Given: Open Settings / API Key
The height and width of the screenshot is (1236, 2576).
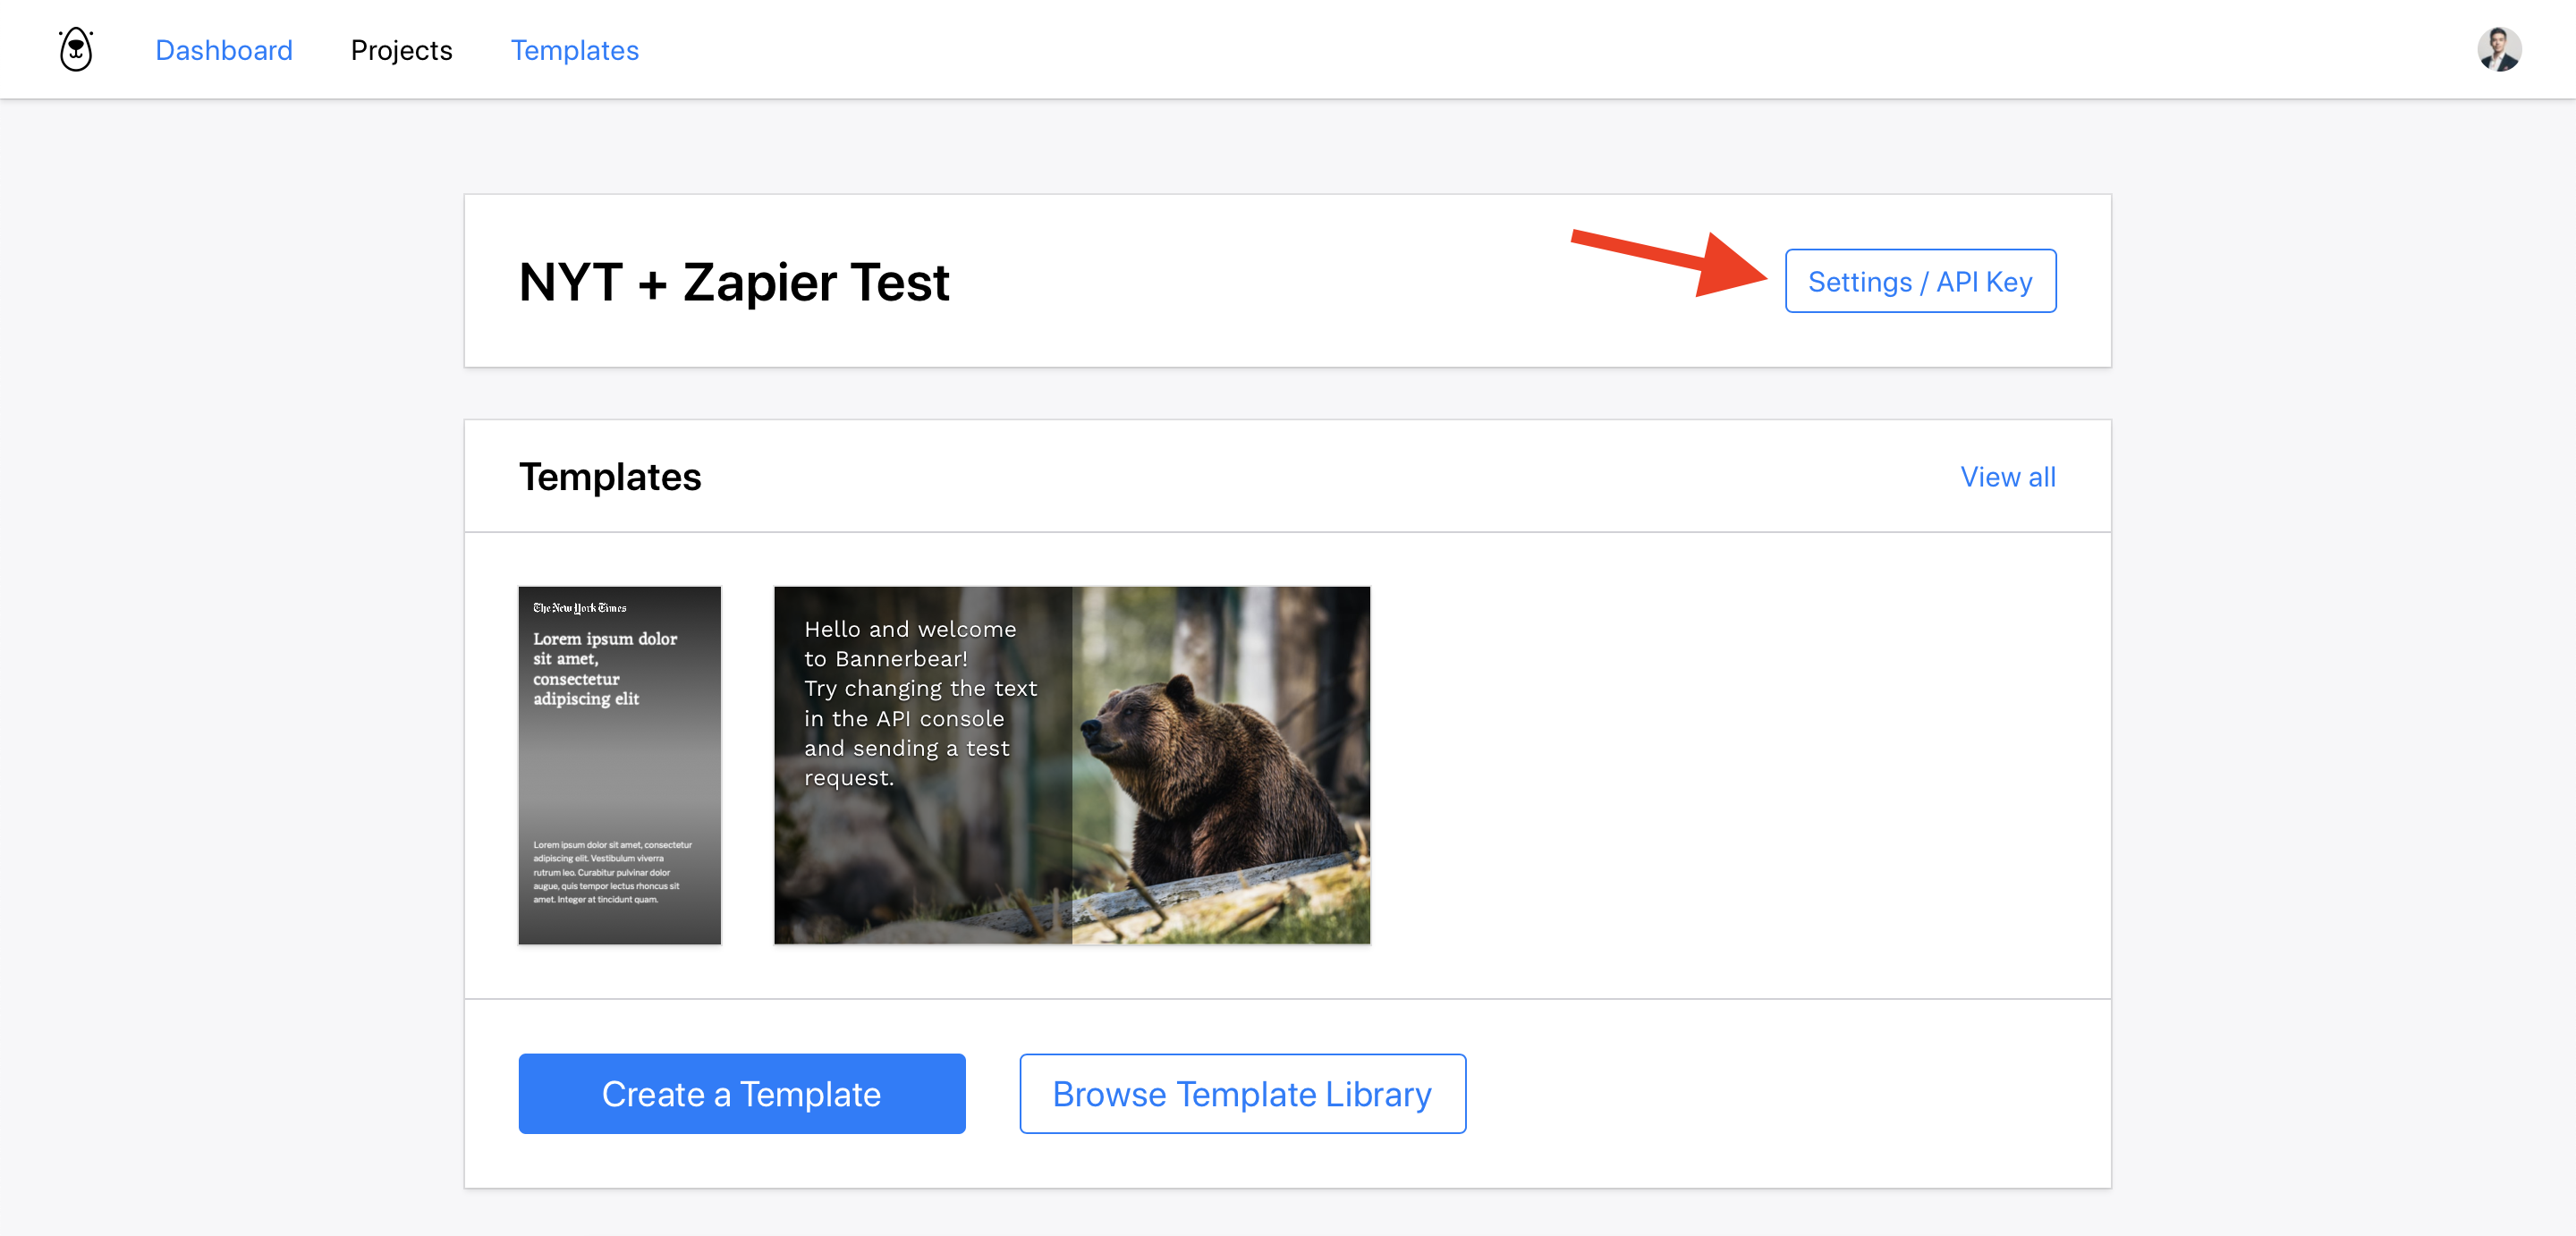Looking at the screenshot, I should click(1919, 282).
